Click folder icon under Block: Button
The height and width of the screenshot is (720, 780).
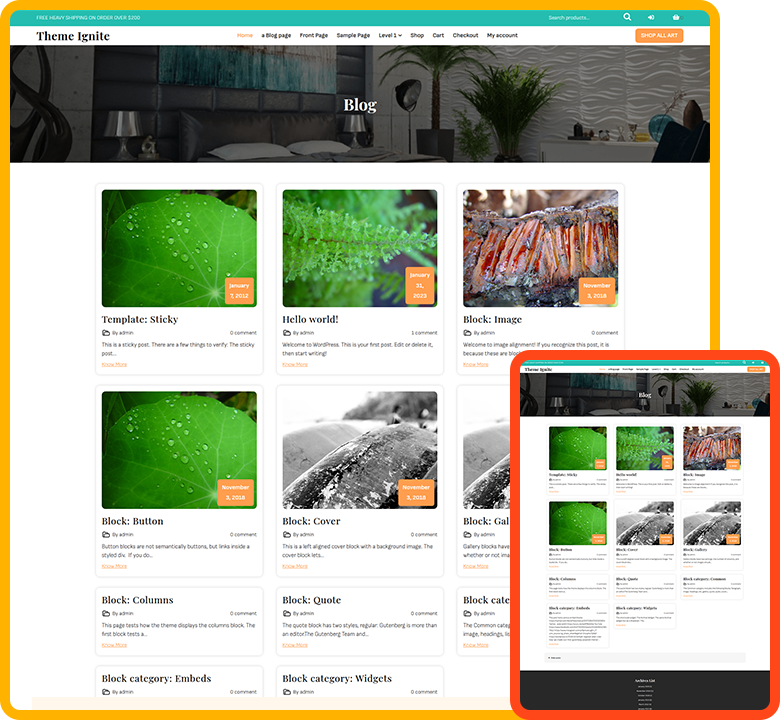106,534
